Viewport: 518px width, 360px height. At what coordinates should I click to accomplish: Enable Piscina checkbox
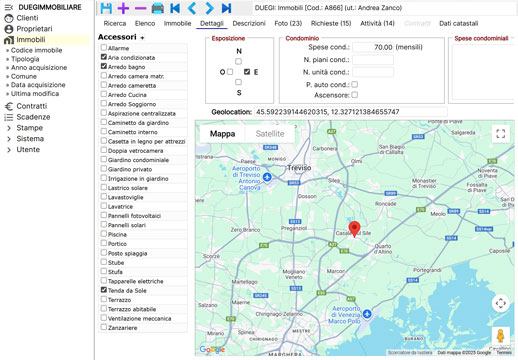pos(104,234)
